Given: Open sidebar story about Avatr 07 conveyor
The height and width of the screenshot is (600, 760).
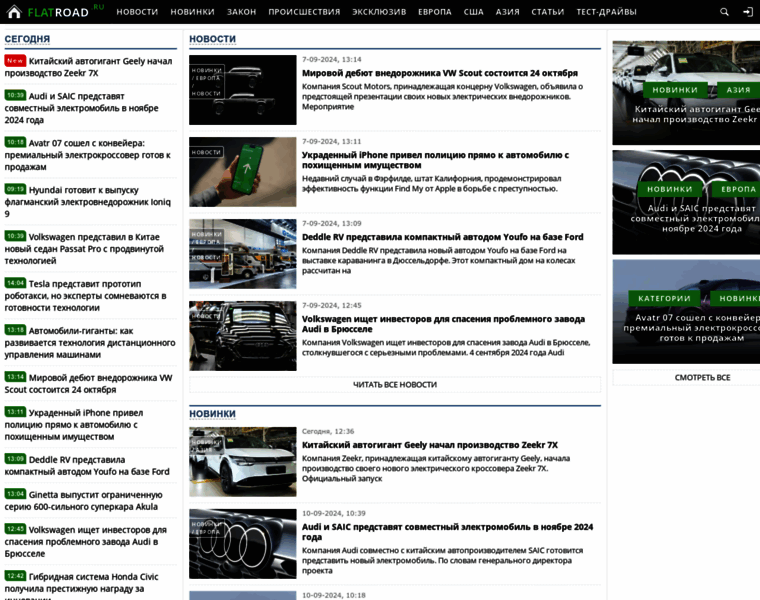Looking at the screenshot, I should [88, 155].
